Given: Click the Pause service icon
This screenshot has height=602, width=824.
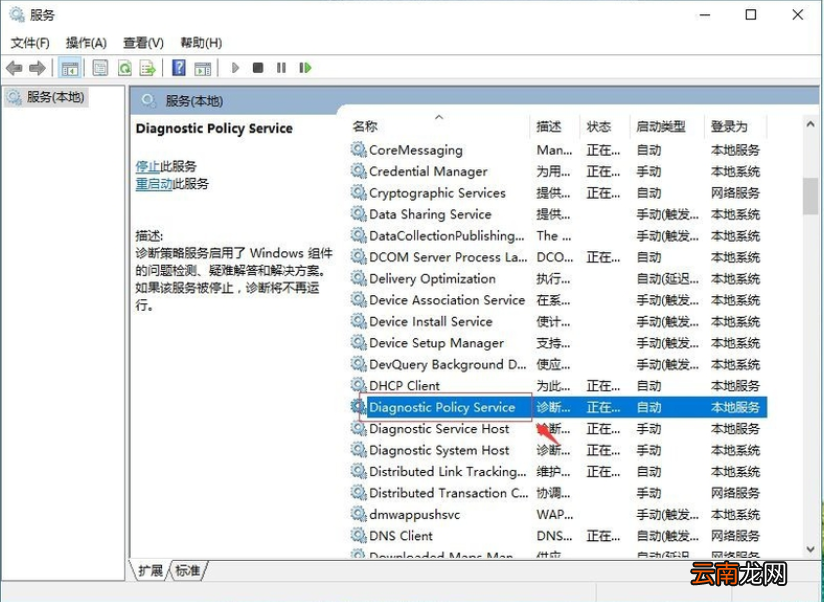Looking at the screenshot, I should (281, 68).
